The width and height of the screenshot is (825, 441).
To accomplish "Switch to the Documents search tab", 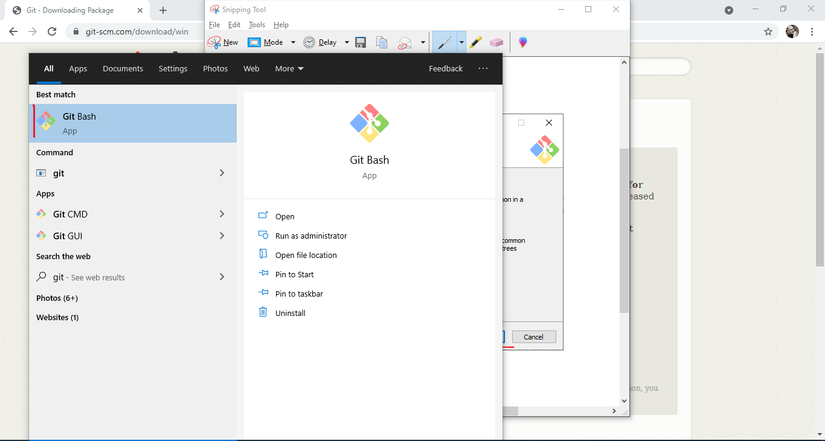I will pos(123,68).
